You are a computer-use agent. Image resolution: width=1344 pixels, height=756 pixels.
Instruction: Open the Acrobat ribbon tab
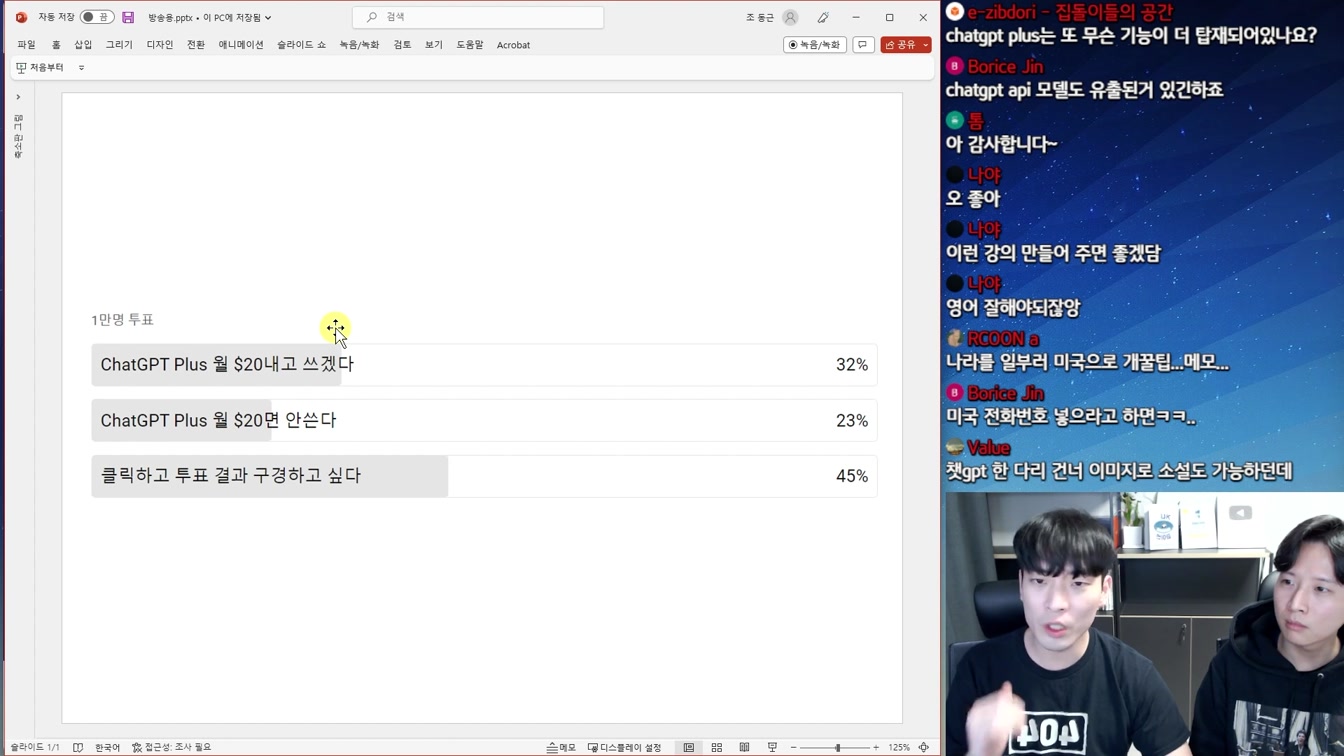pos(514,45)
